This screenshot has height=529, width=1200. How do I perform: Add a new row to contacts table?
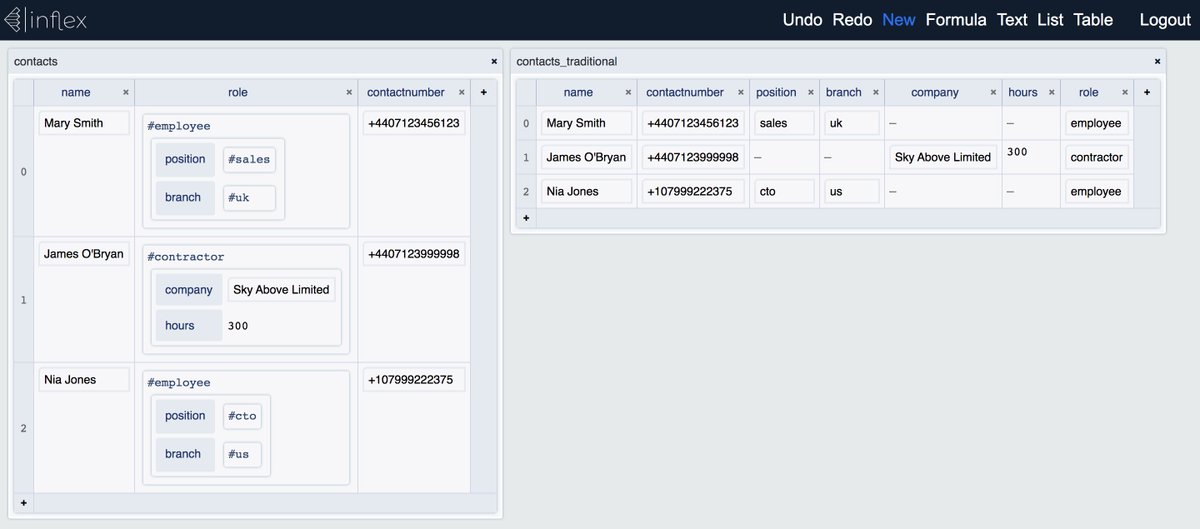coord(24,502)
